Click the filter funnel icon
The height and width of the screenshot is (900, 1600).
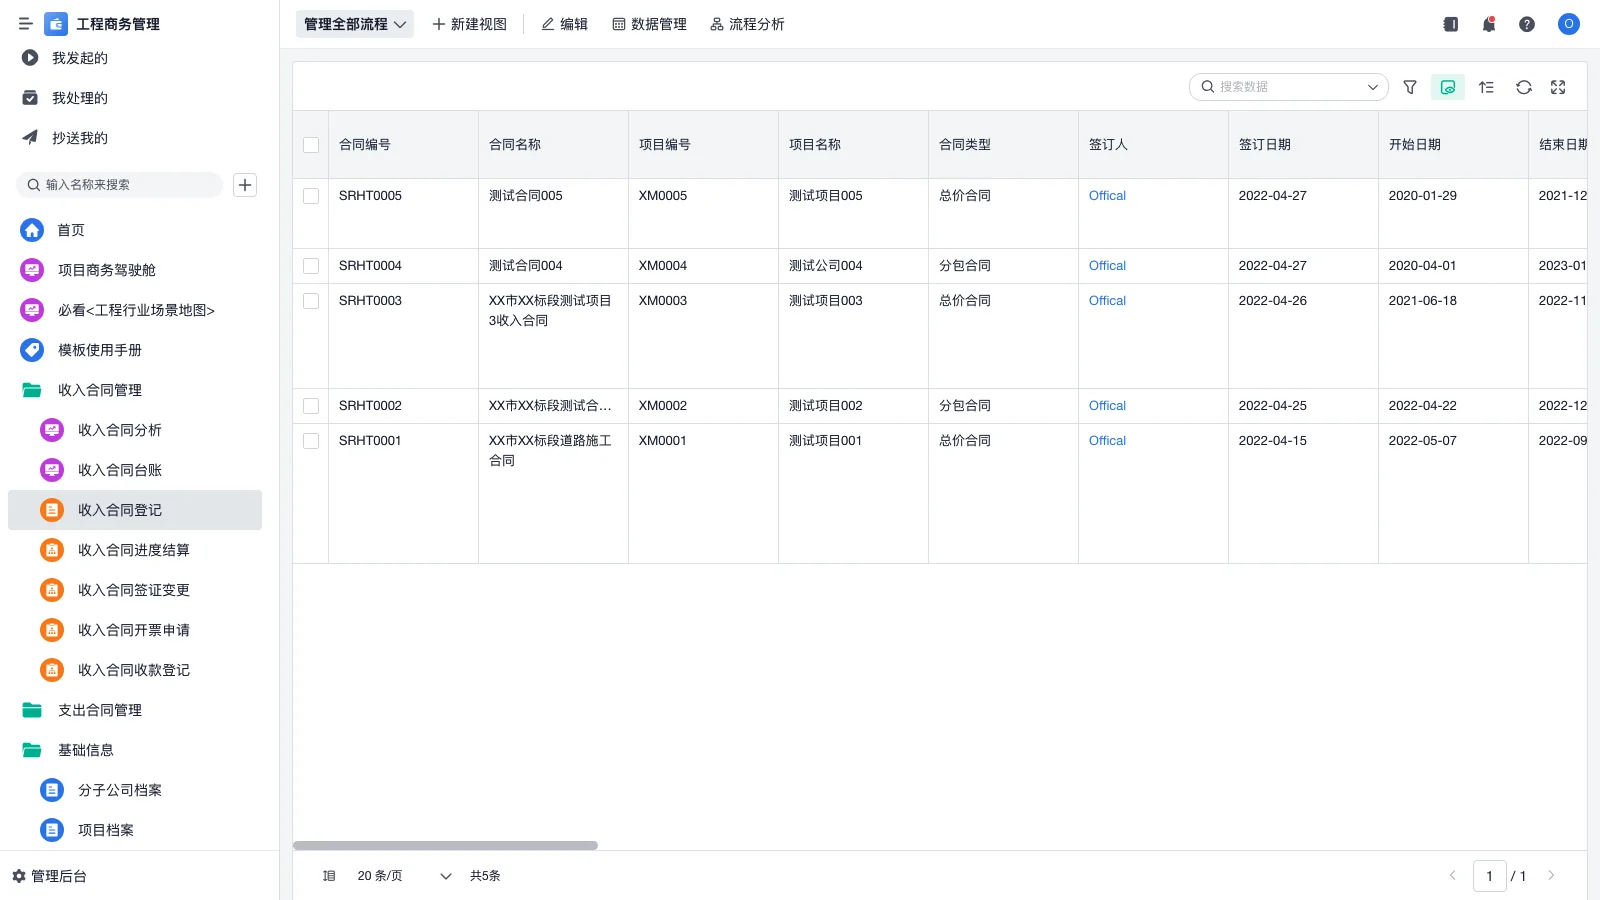1410,87
